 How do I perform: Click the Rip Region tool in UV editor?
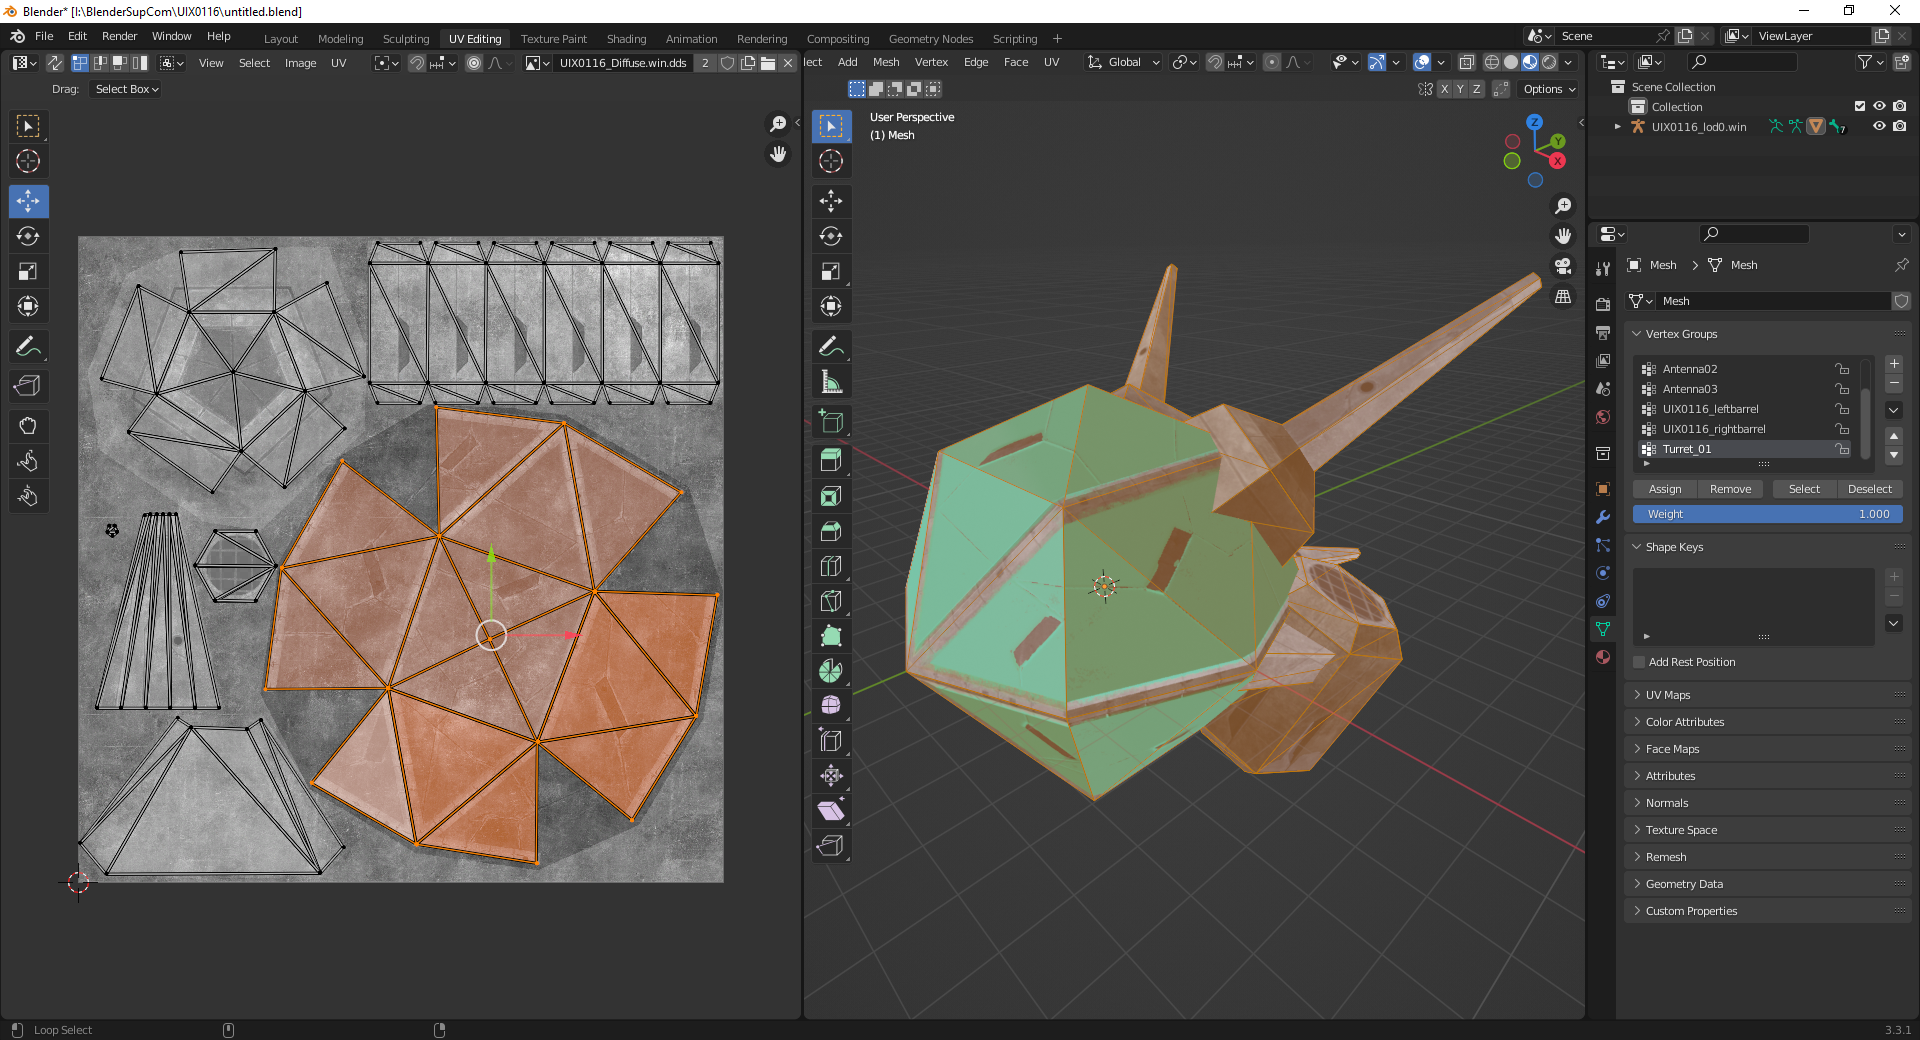click(28, 386)
